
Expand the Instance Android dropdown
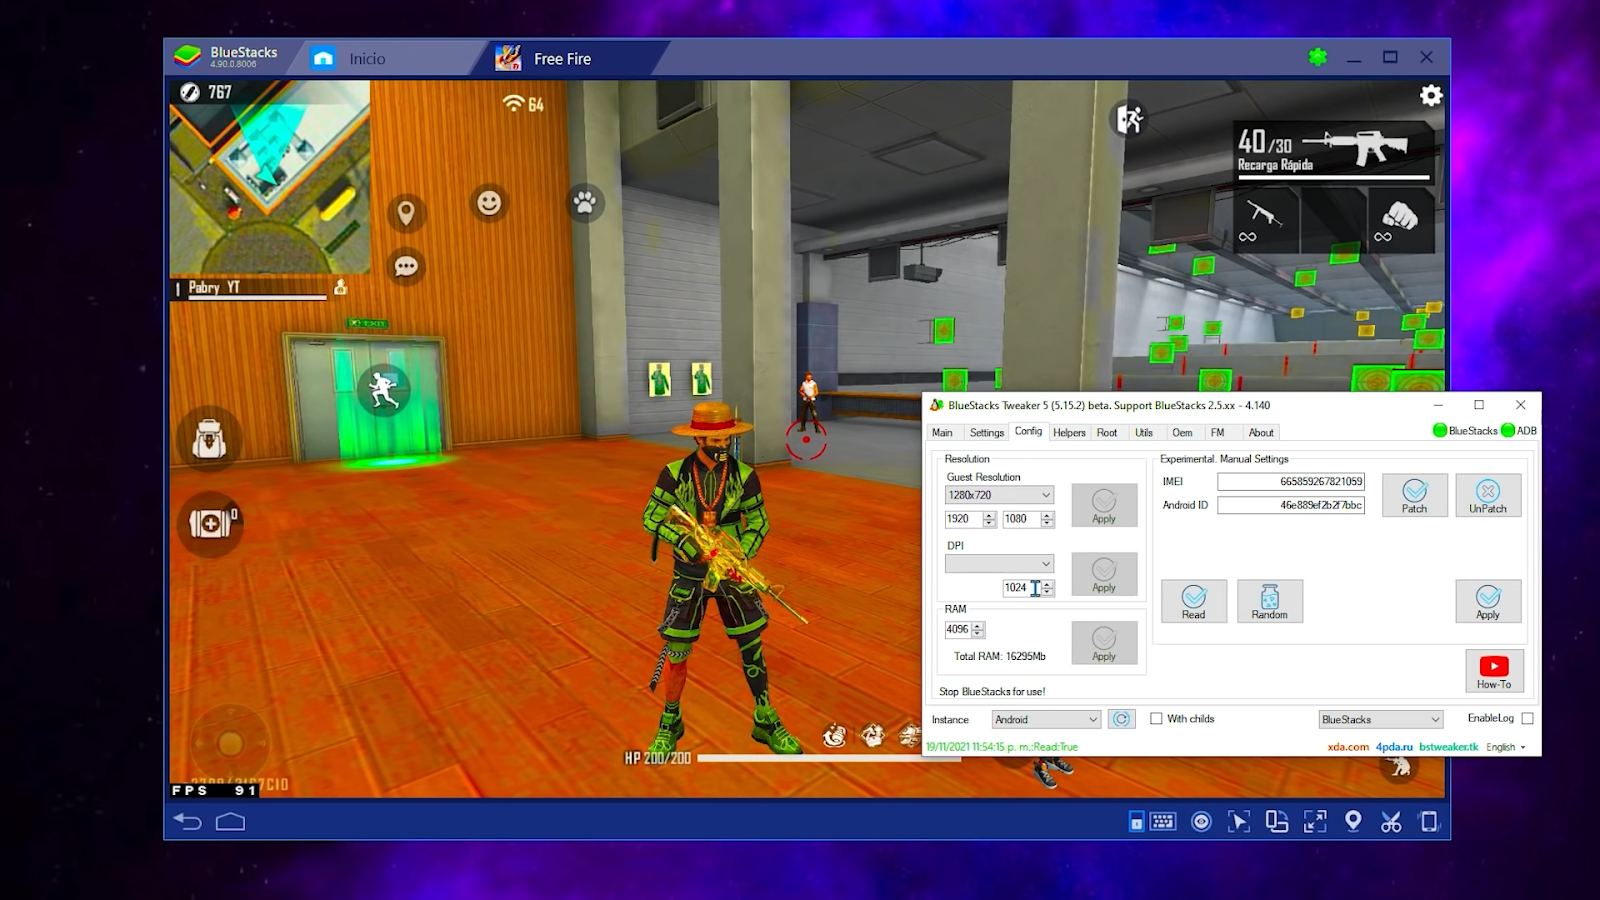tap(1046, 719)
